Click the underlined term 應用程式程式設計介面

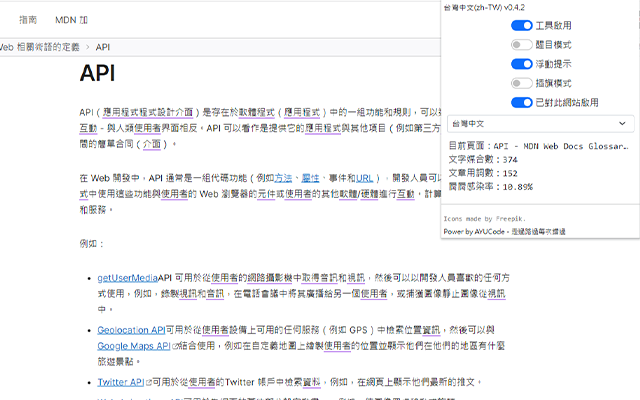pos(148,112)
